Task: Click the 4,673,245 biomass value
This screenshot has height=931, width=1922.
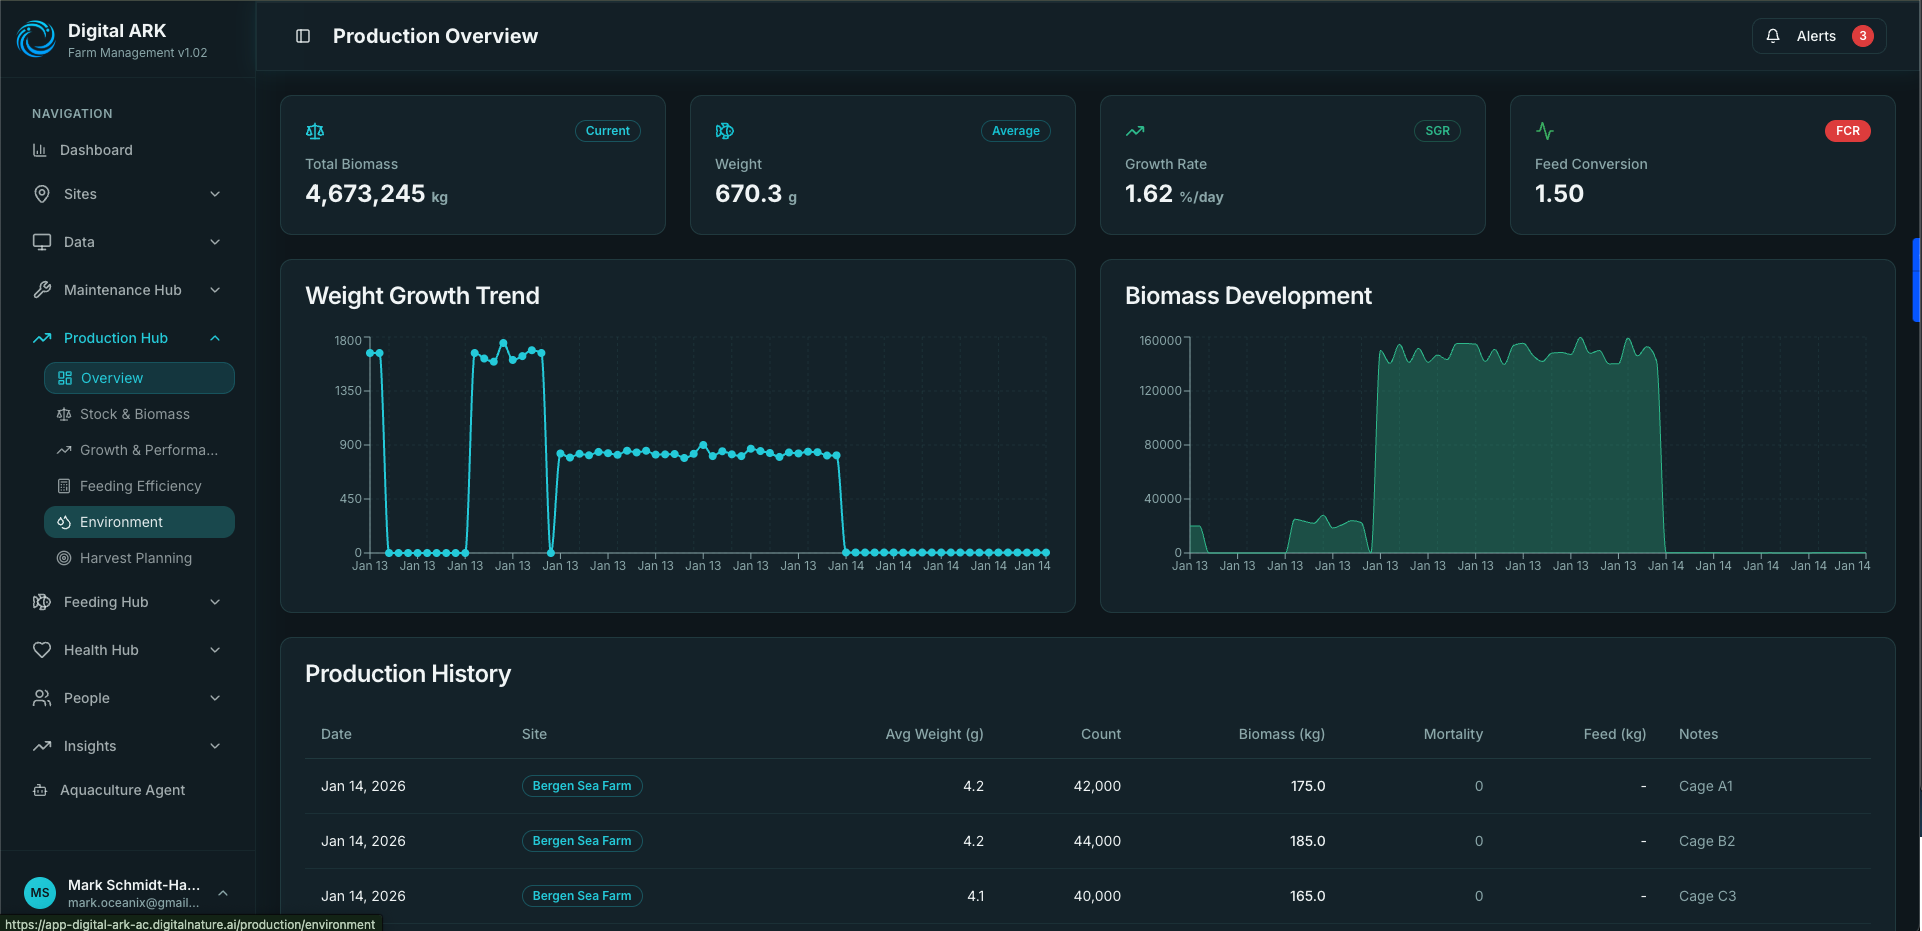Action: [365, 194]
